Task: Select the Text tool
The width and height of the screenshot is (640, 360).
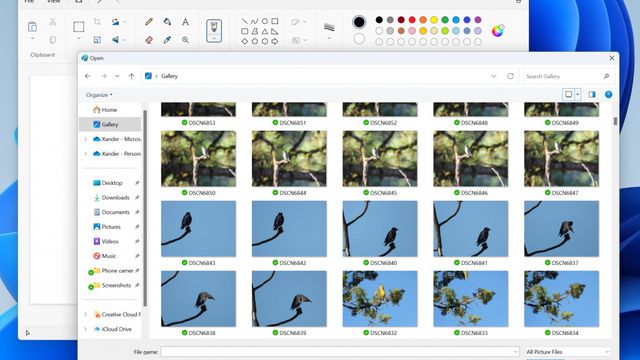Action: [x=185, y=22]
